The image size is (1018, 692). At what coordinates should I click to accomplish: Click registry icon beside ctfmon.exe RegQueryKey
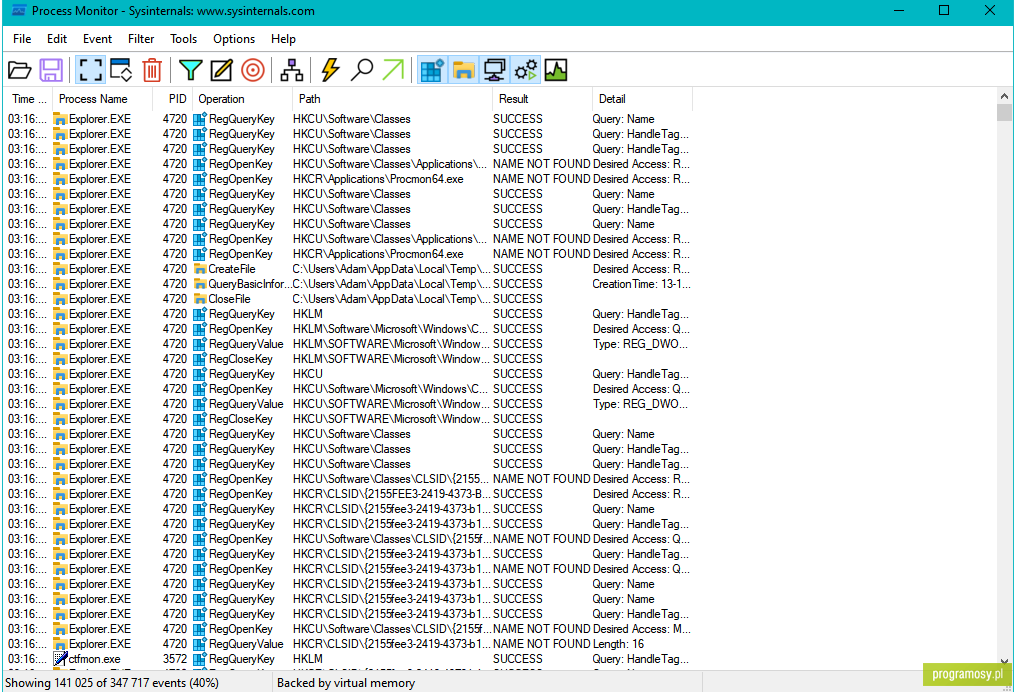tap(200, 659)
